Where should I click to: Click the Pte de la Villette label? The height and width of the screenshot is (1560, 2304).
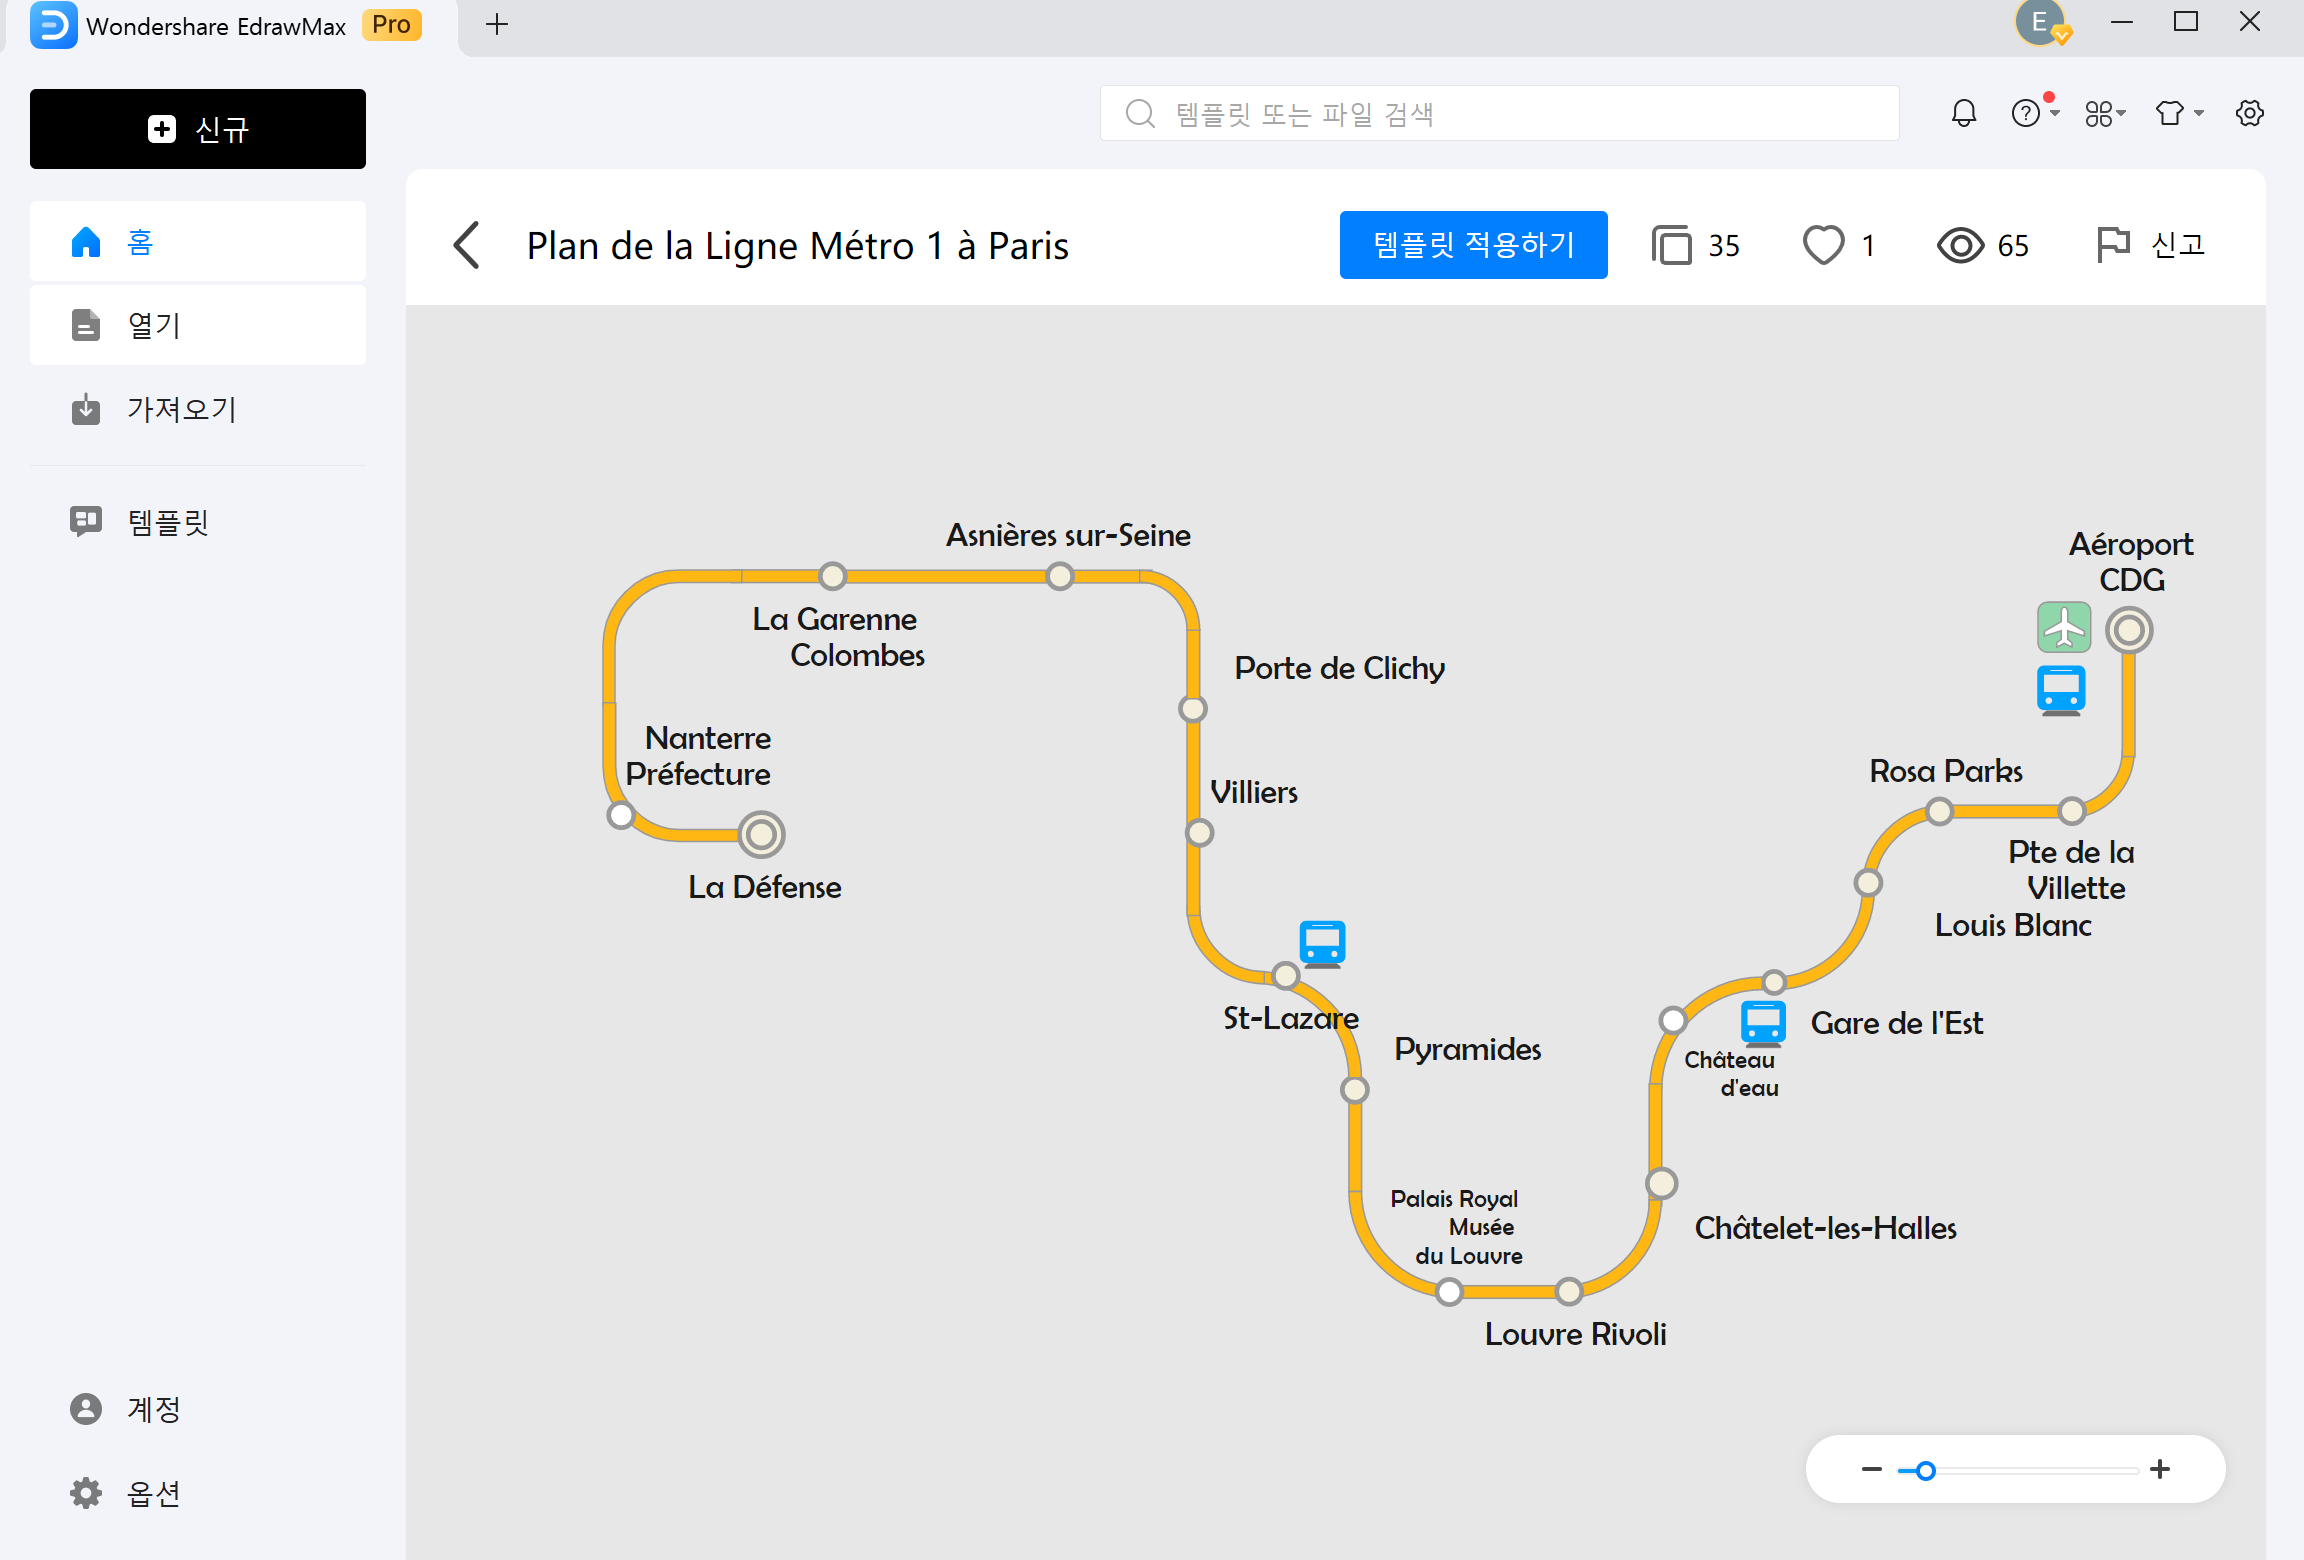pyautogui.click(x=2071, y=870)
